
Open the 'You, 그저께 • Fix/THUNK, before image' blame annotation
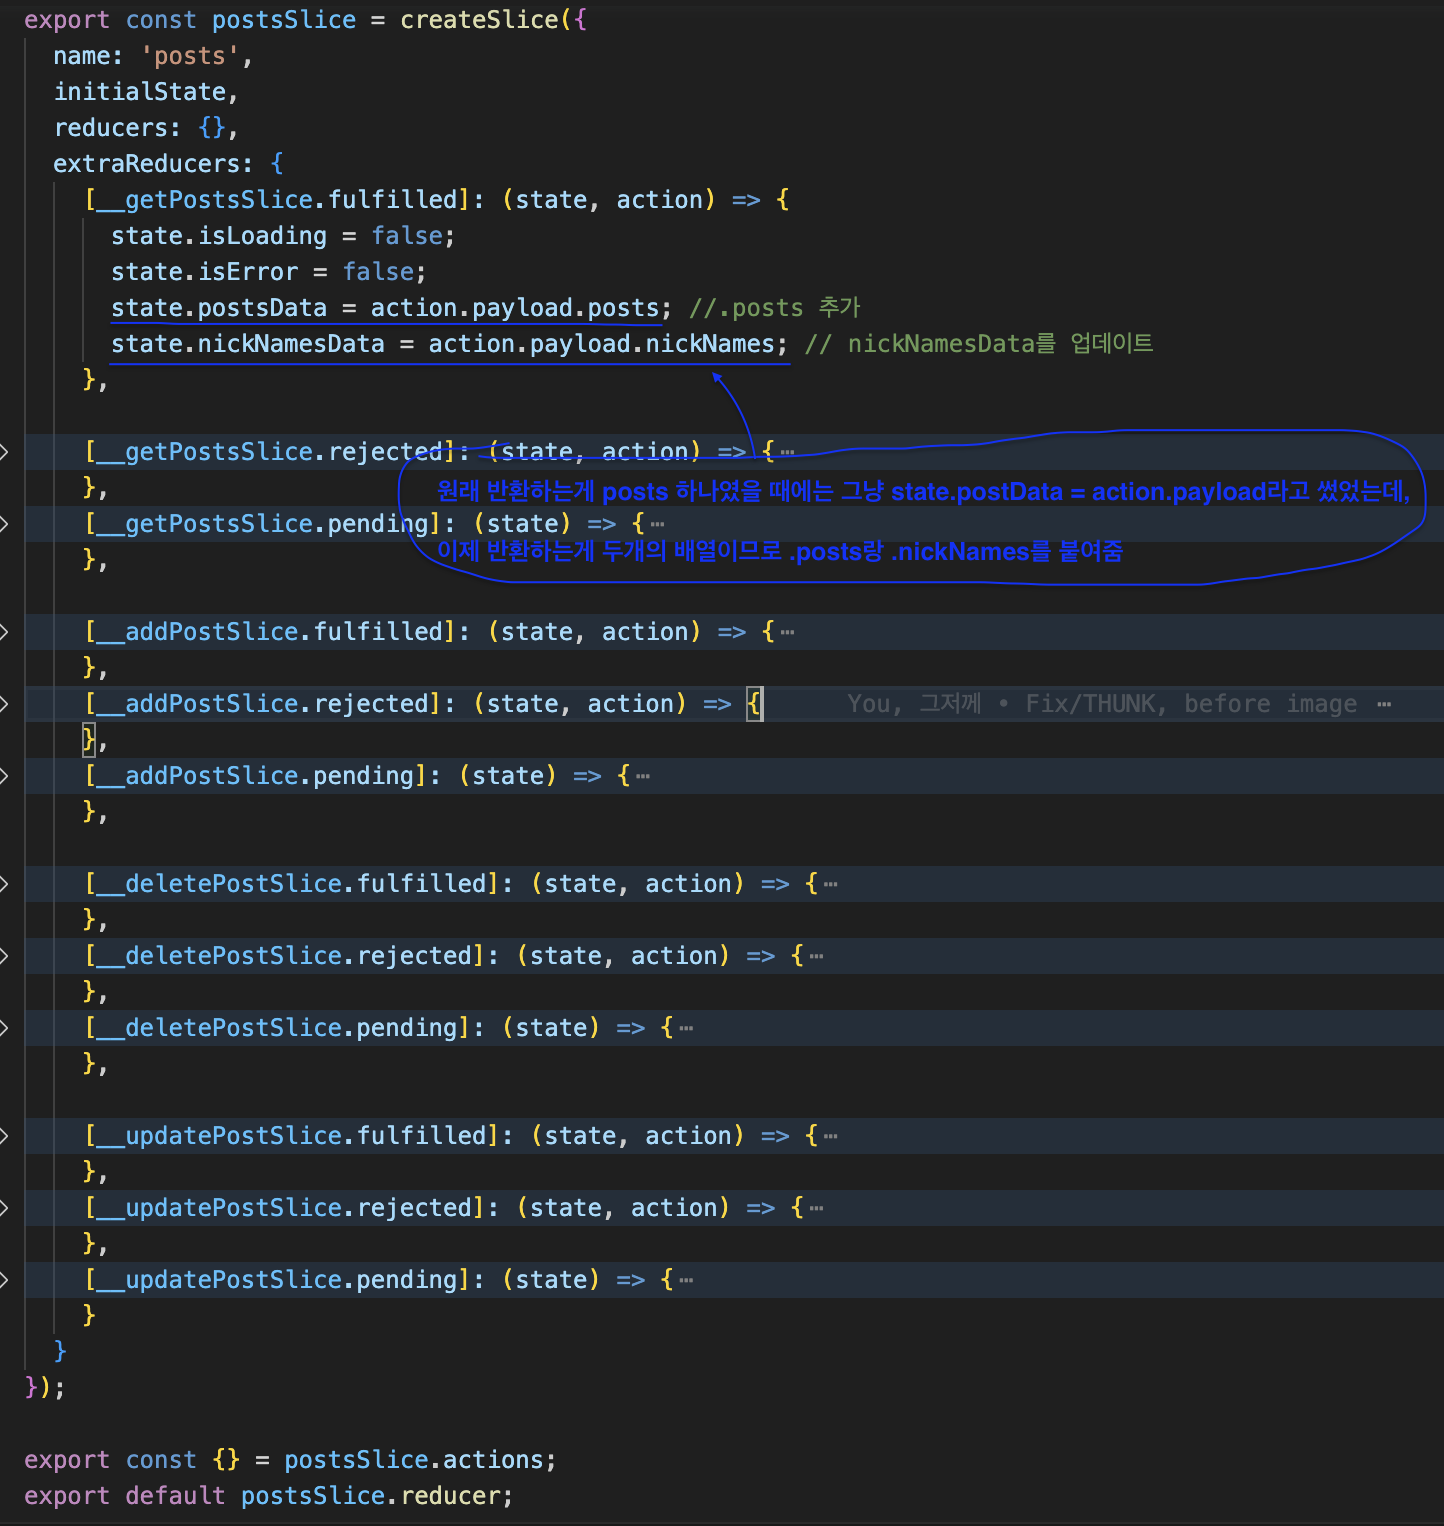click(x=1102, y=704)
